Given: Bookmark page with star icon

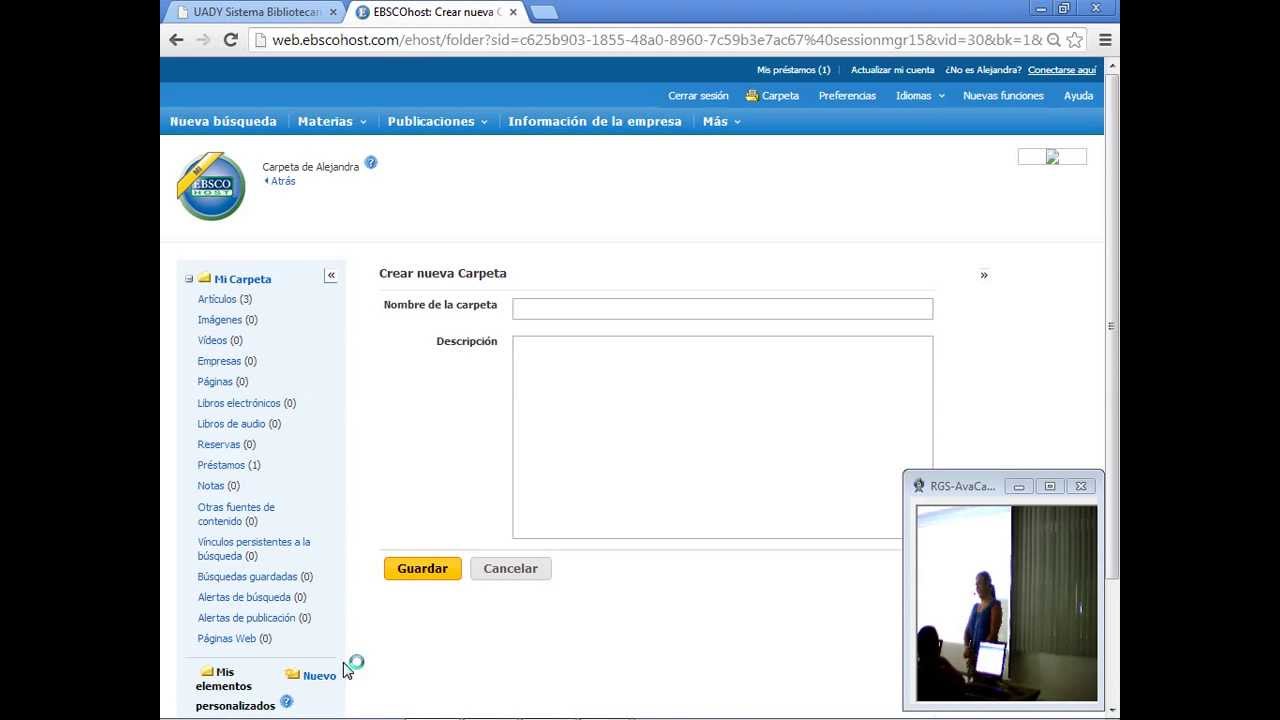Looking at the screenshot, I should (1075, 40).
